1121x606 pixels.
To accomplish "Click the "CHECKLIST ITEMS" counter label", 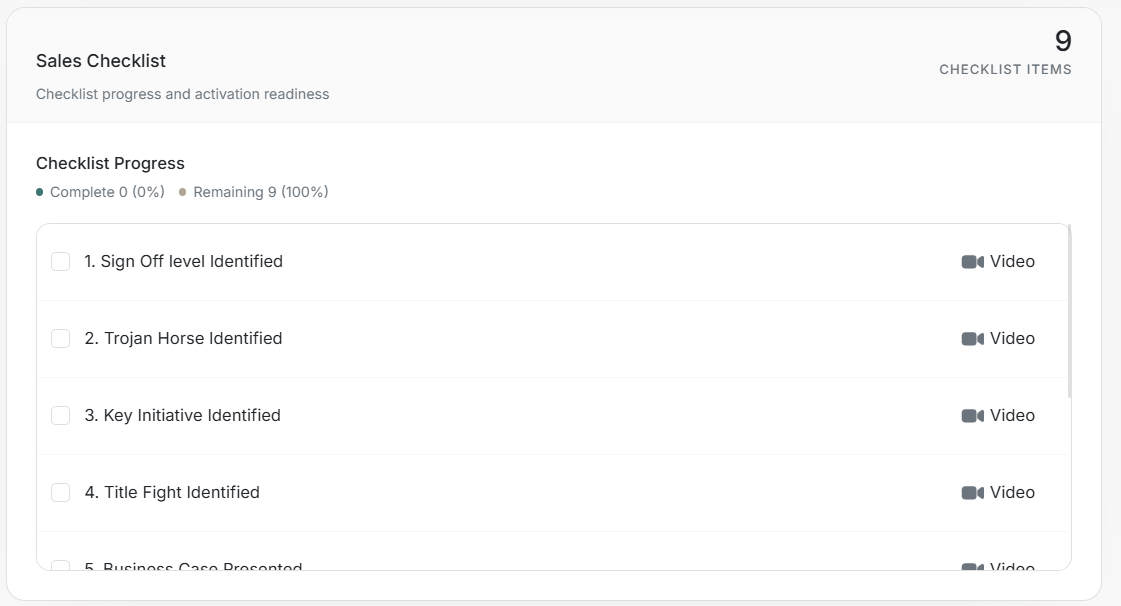I will (x=1005, y=69).
